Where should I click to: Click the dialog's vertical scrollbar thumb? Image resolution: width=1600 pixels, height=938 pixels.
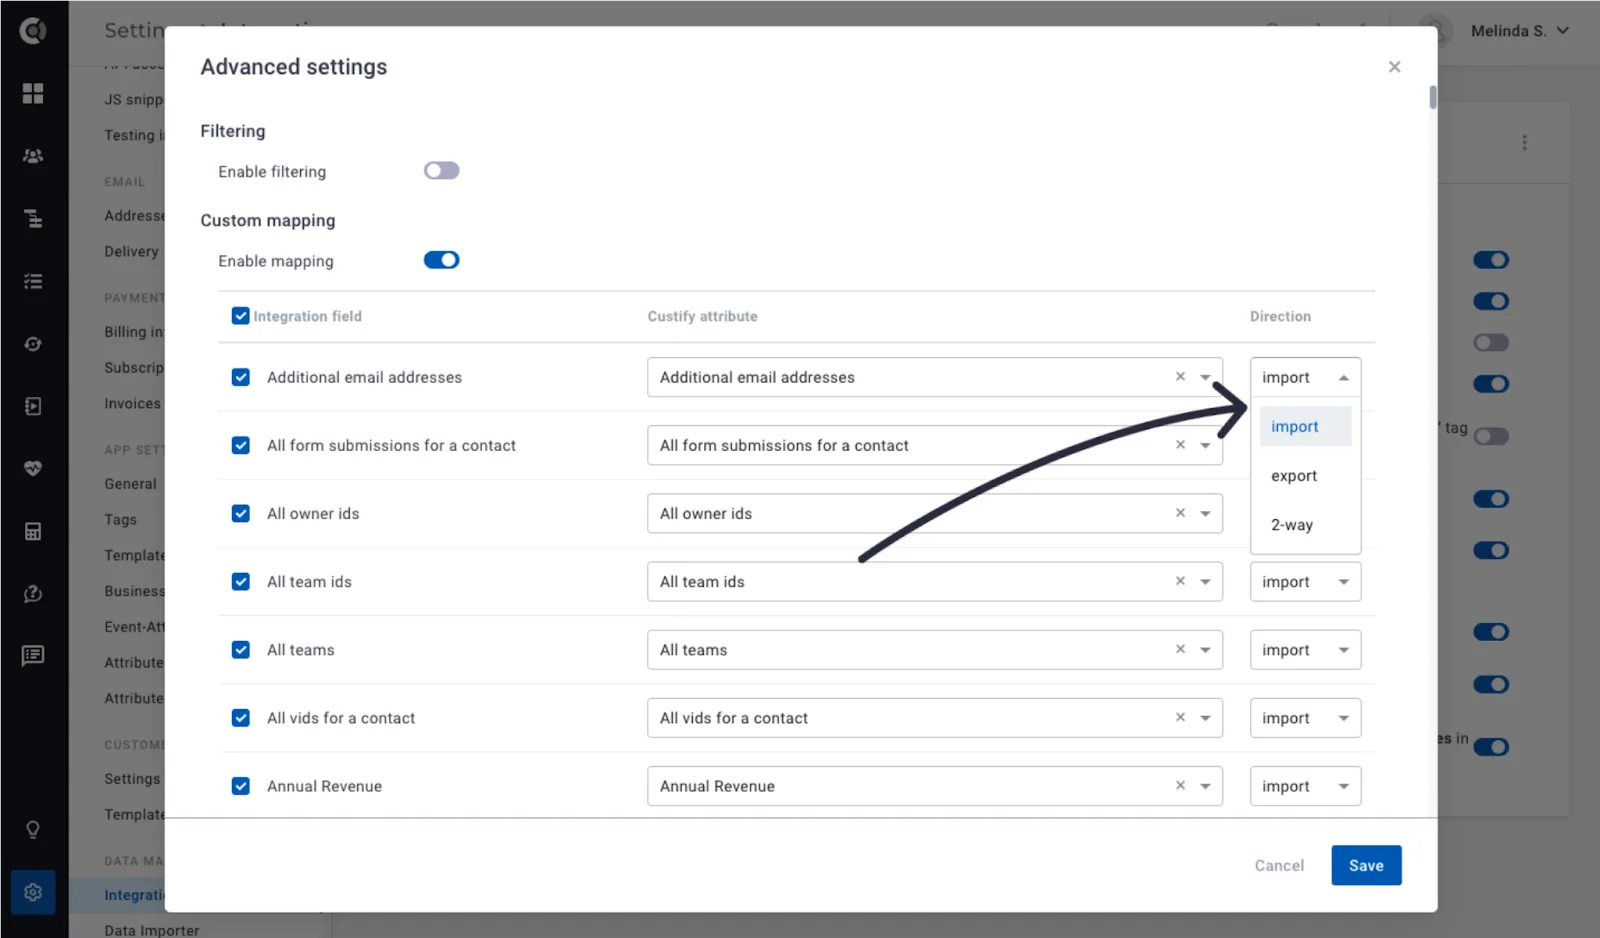tap(1433, 97)
